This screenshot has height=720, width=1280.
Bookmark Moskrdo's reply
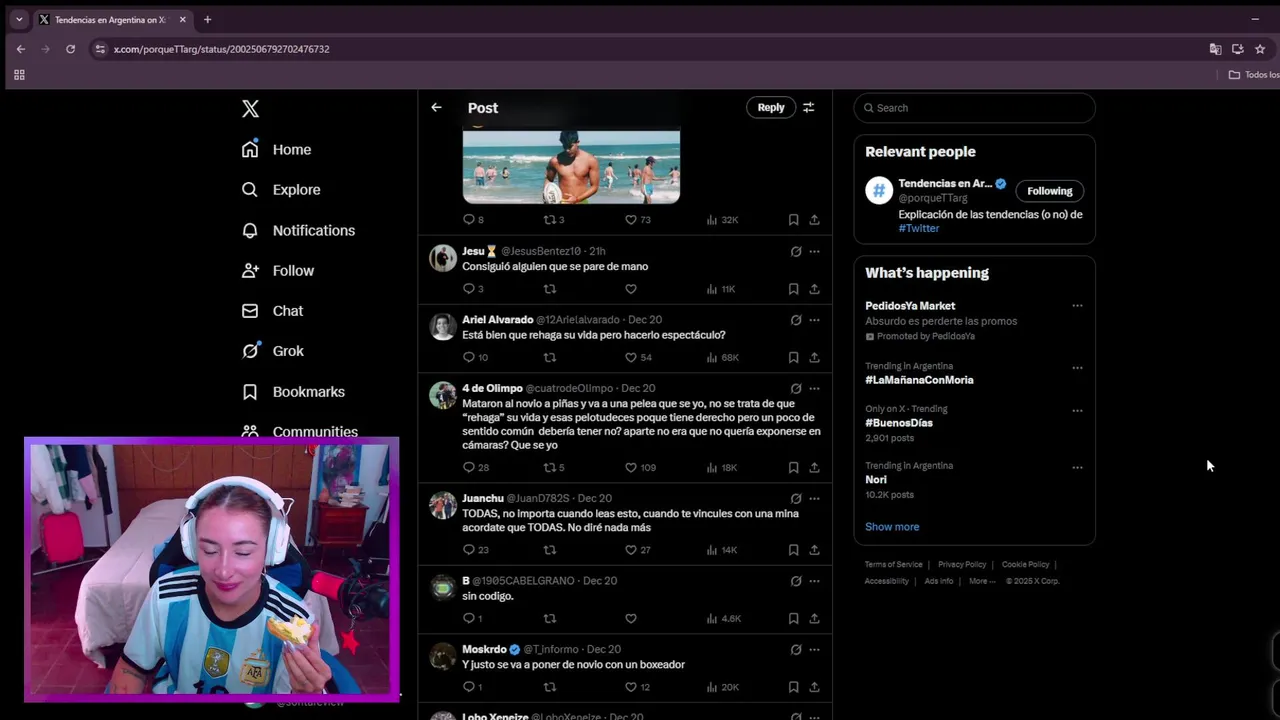pyautogui.click(x=793, y=687)
